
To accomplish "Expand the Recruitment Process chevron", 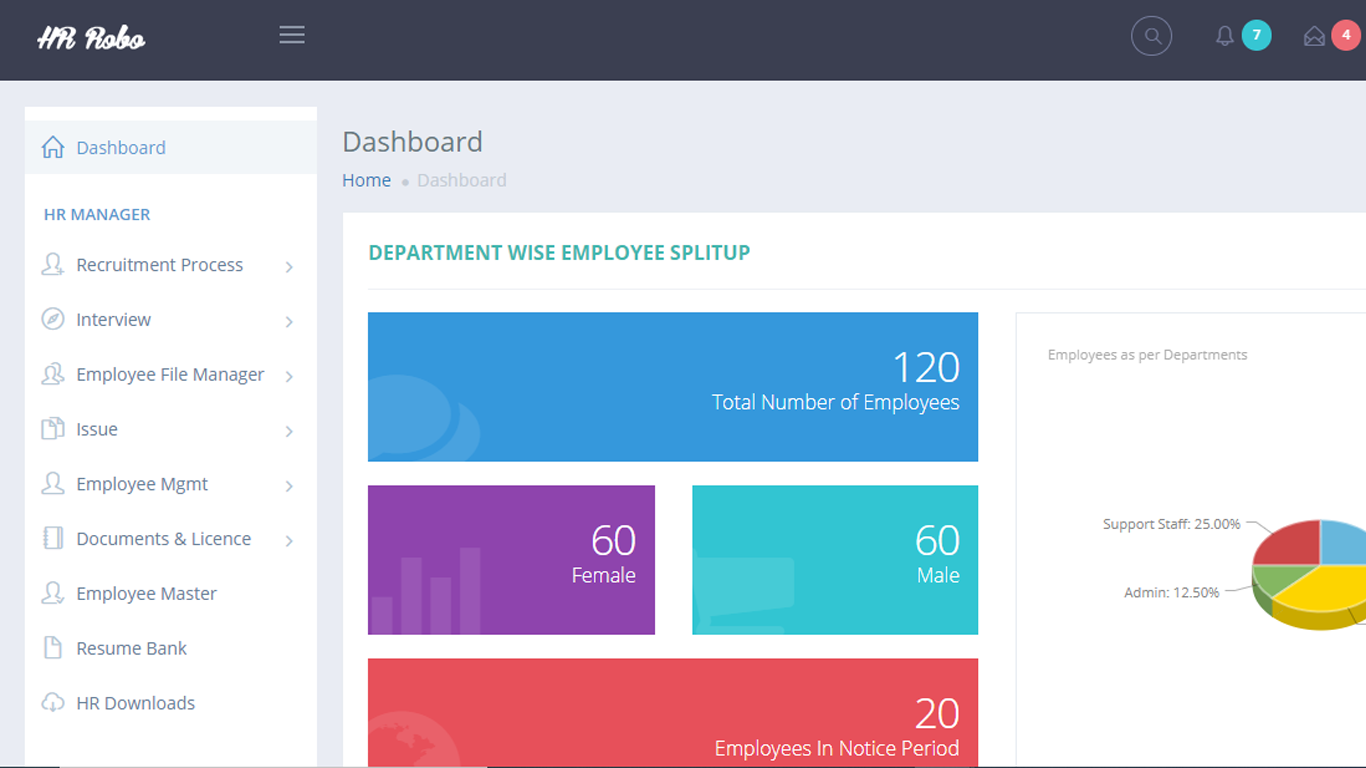I will click(x=289, y=267).
